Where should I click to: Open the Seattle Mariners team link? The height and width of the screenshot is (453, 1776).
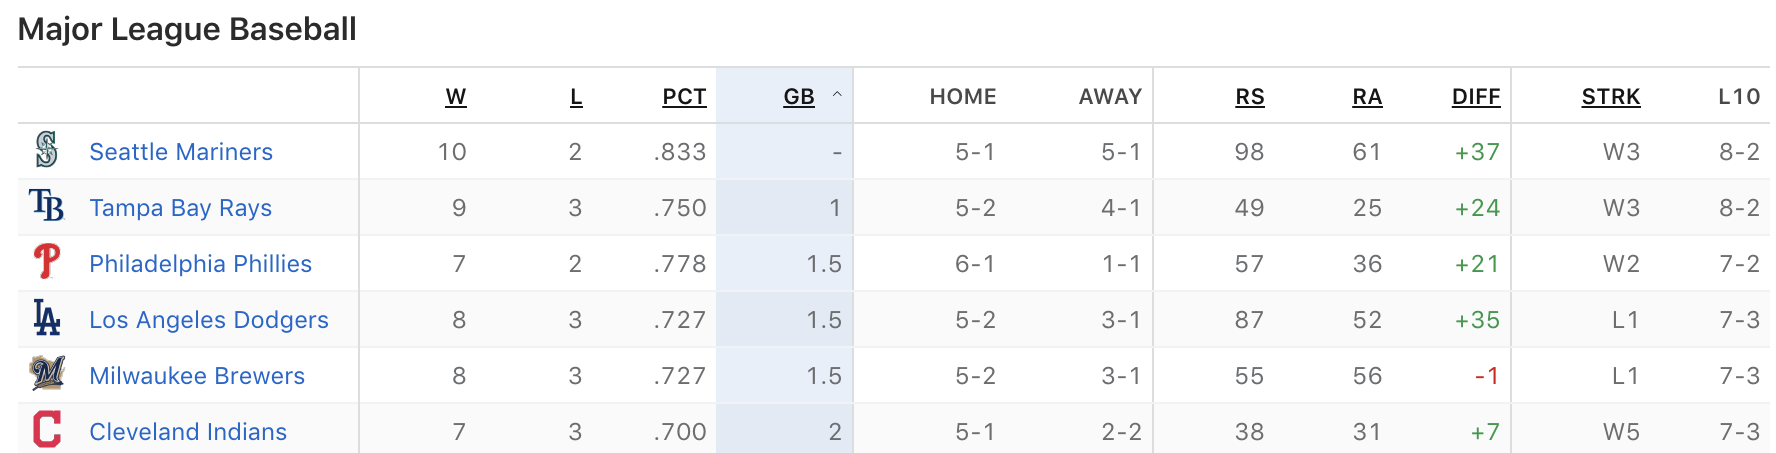tap(181, 152)
